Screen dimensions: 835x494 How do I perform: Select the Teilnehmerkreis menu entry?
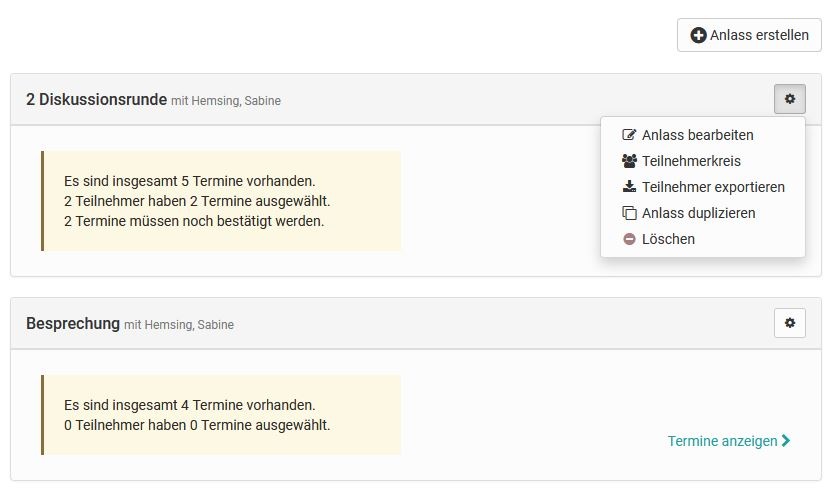(x=691, y=161)
